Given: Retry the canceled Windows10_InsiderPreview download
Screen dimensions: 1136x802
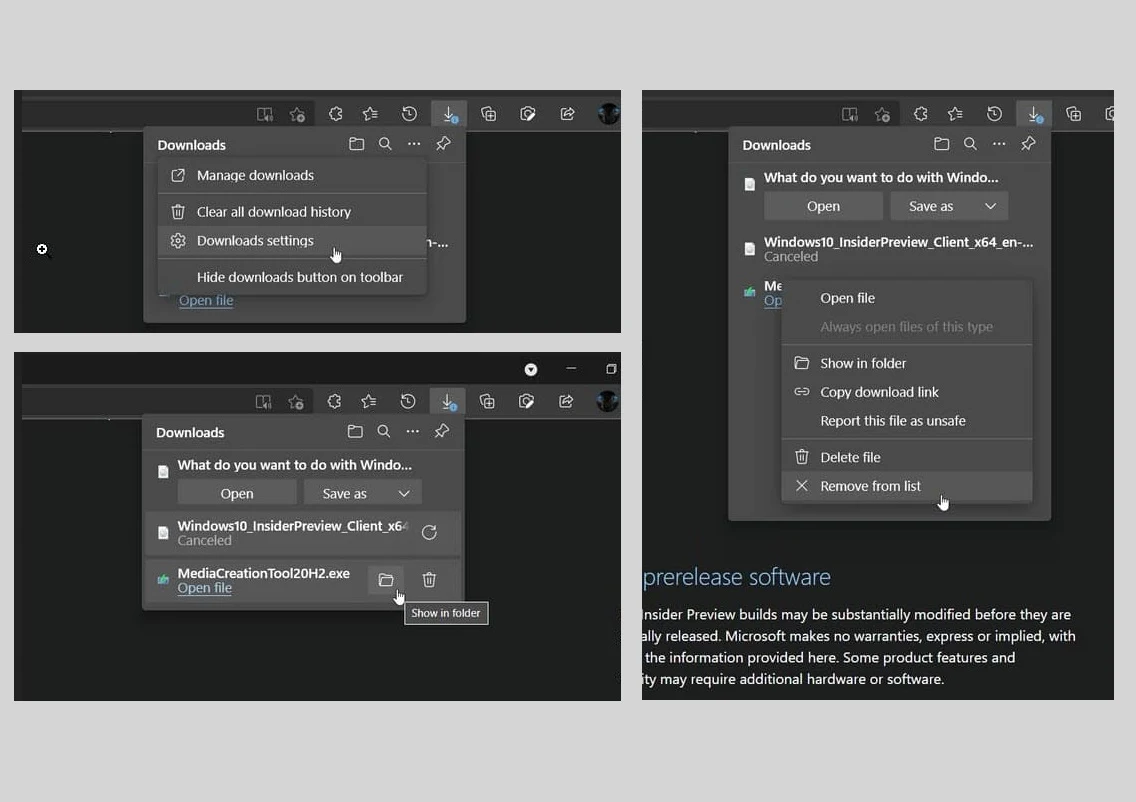Looking at the screenshot, I should pos(429,533).
